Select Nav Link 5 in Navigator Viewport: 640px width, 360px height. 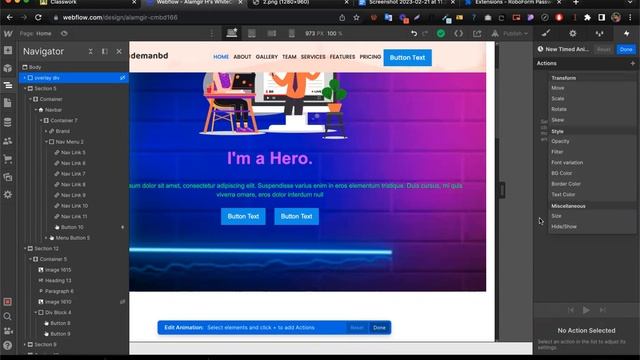click(x=74, y=152)
